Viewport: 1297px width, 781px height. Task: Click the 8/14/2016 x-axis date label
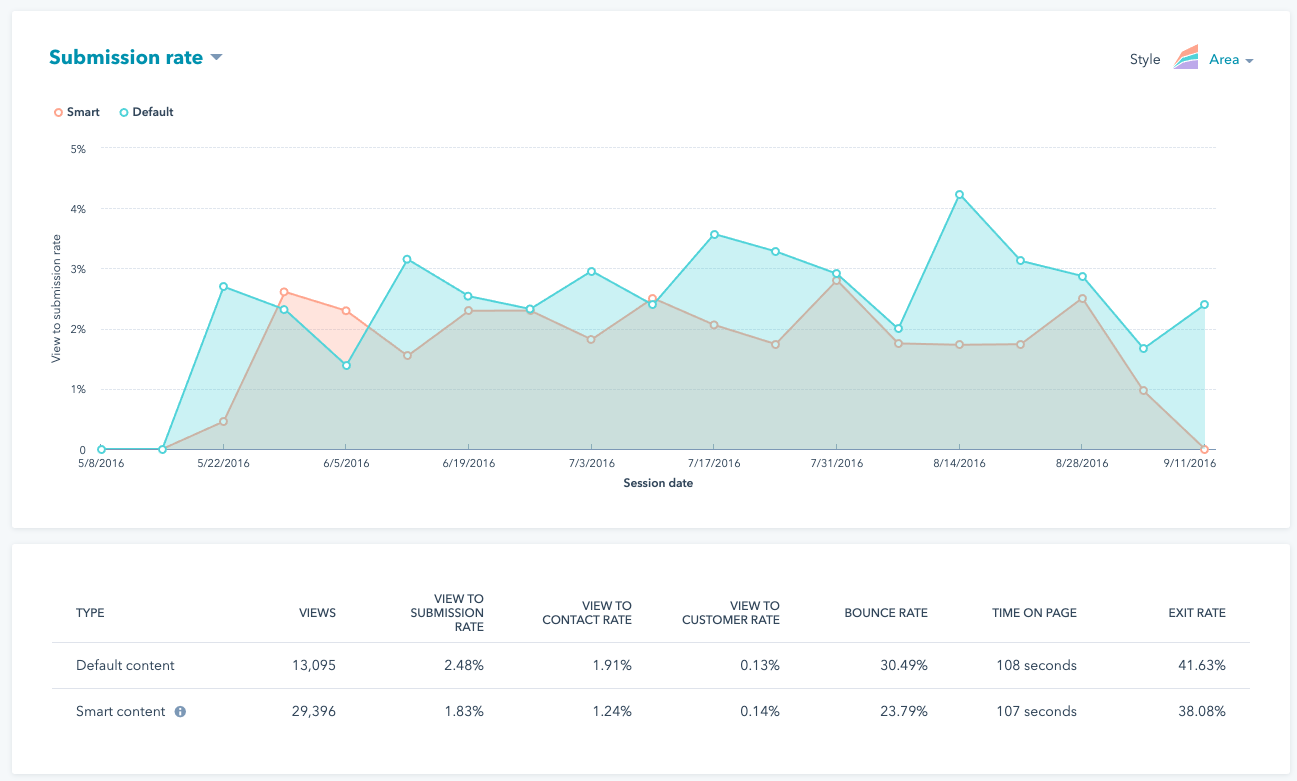(x=960, y=464)
